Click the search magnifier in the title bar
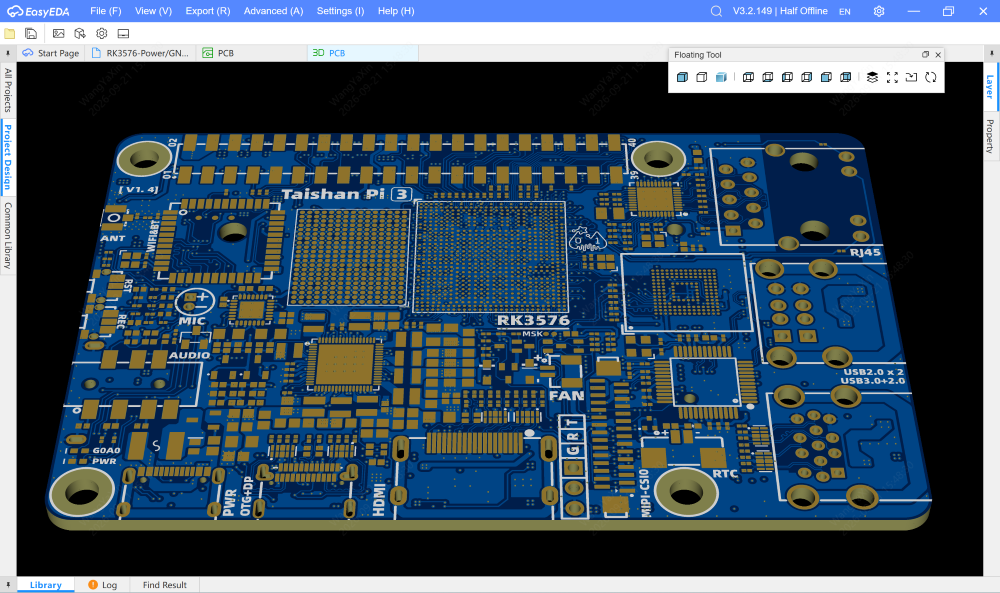 point(716,11)
